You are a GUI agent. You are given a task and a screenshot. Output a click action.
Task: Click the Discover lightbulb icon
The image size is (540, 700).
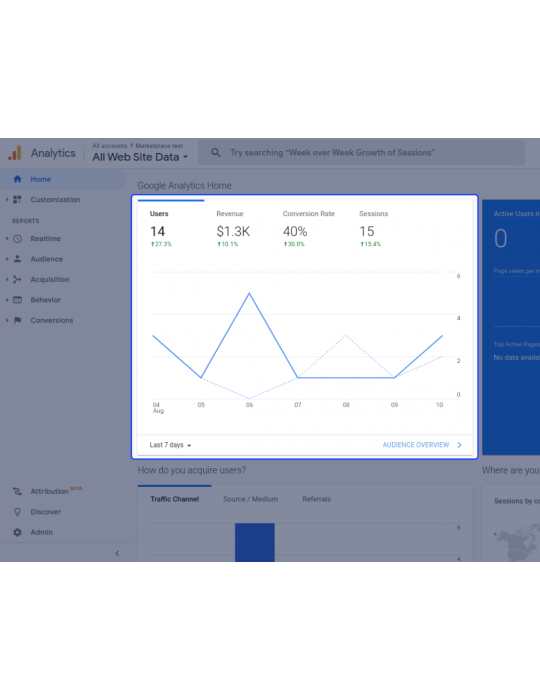[x=17, y=512]
